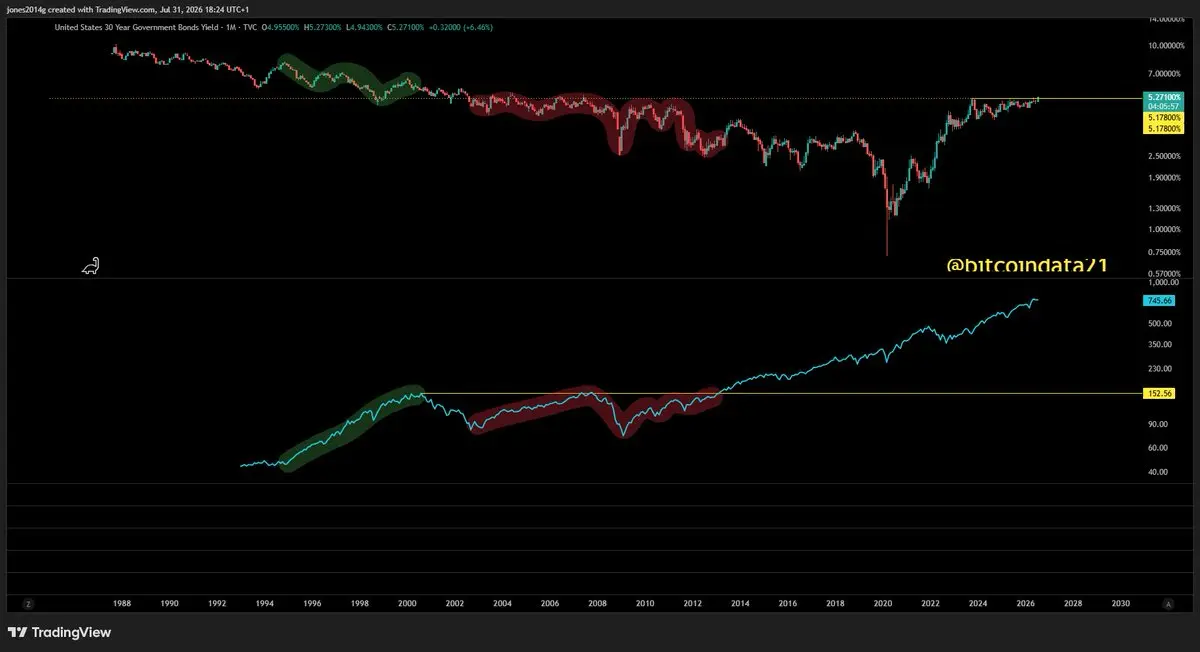
Task: Click the 500.00 tick on the lower pane axis
Action: click(x=1160, y=324)
